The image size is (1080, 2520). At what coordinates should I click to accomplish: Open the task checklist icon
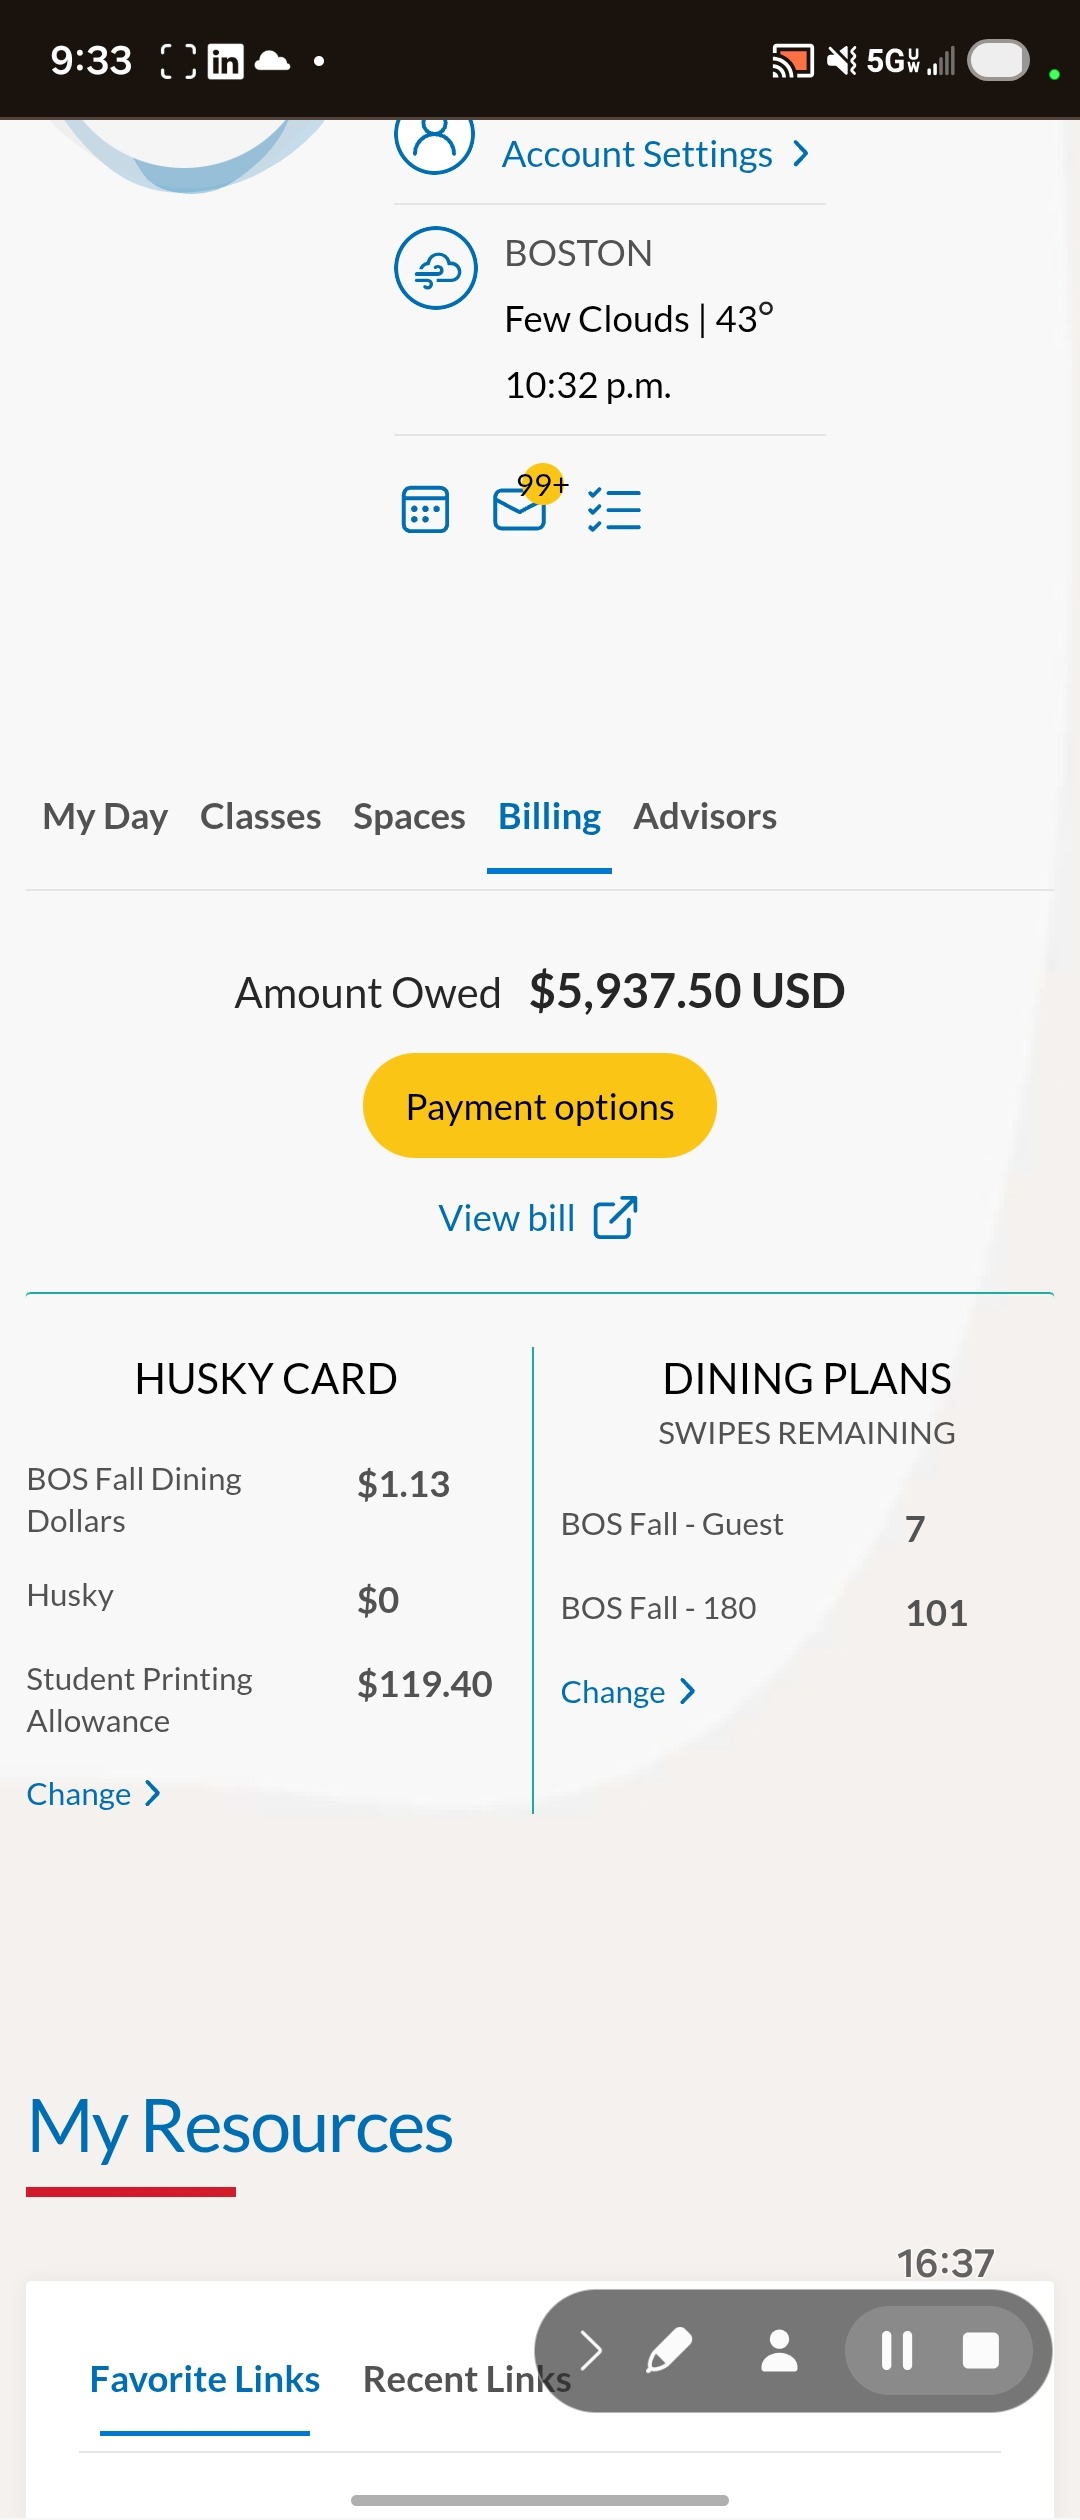point(614,510)
